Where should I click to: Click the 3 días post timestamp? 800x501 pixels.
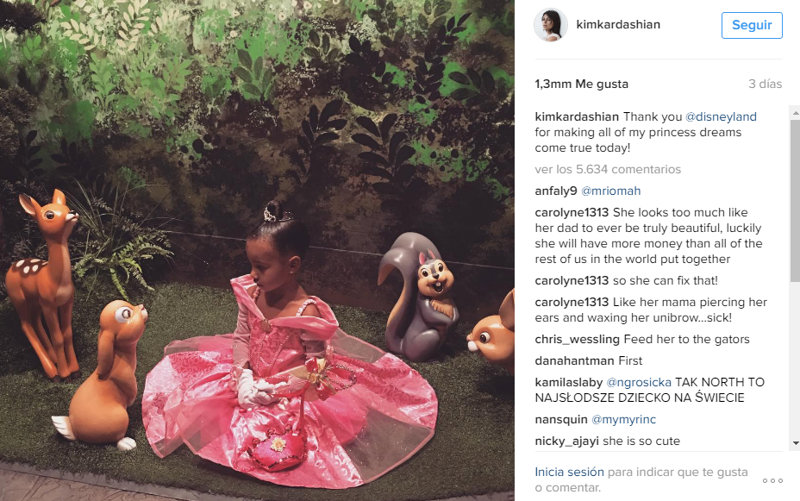click(765, 84)
